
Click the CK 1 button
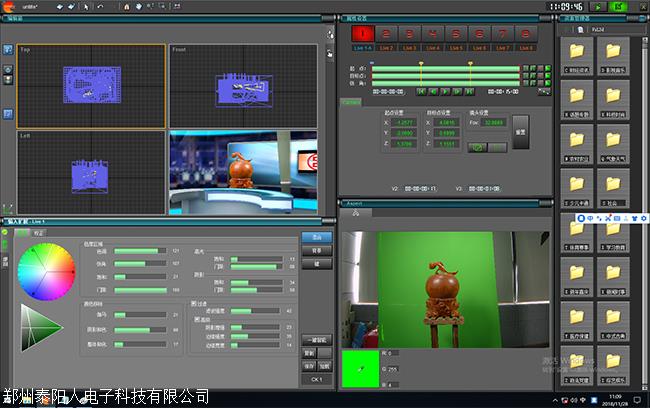tap(315, 379)
